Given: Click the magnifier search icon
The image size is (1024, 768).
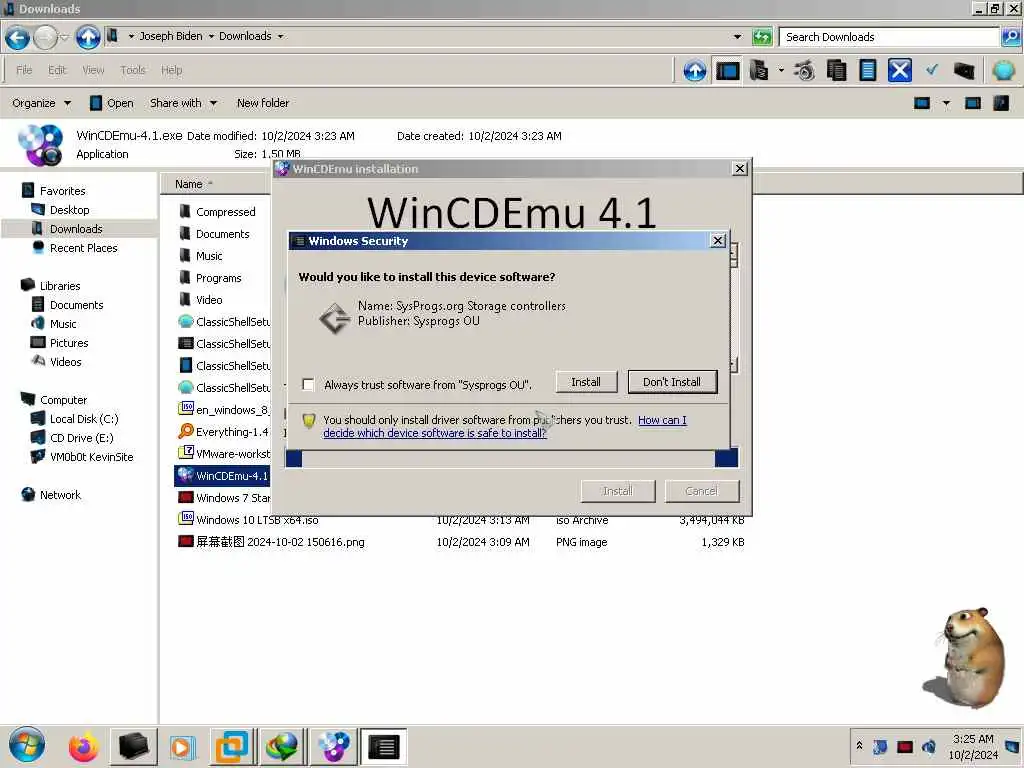Looking at the screenshot, I should 1010,37.
